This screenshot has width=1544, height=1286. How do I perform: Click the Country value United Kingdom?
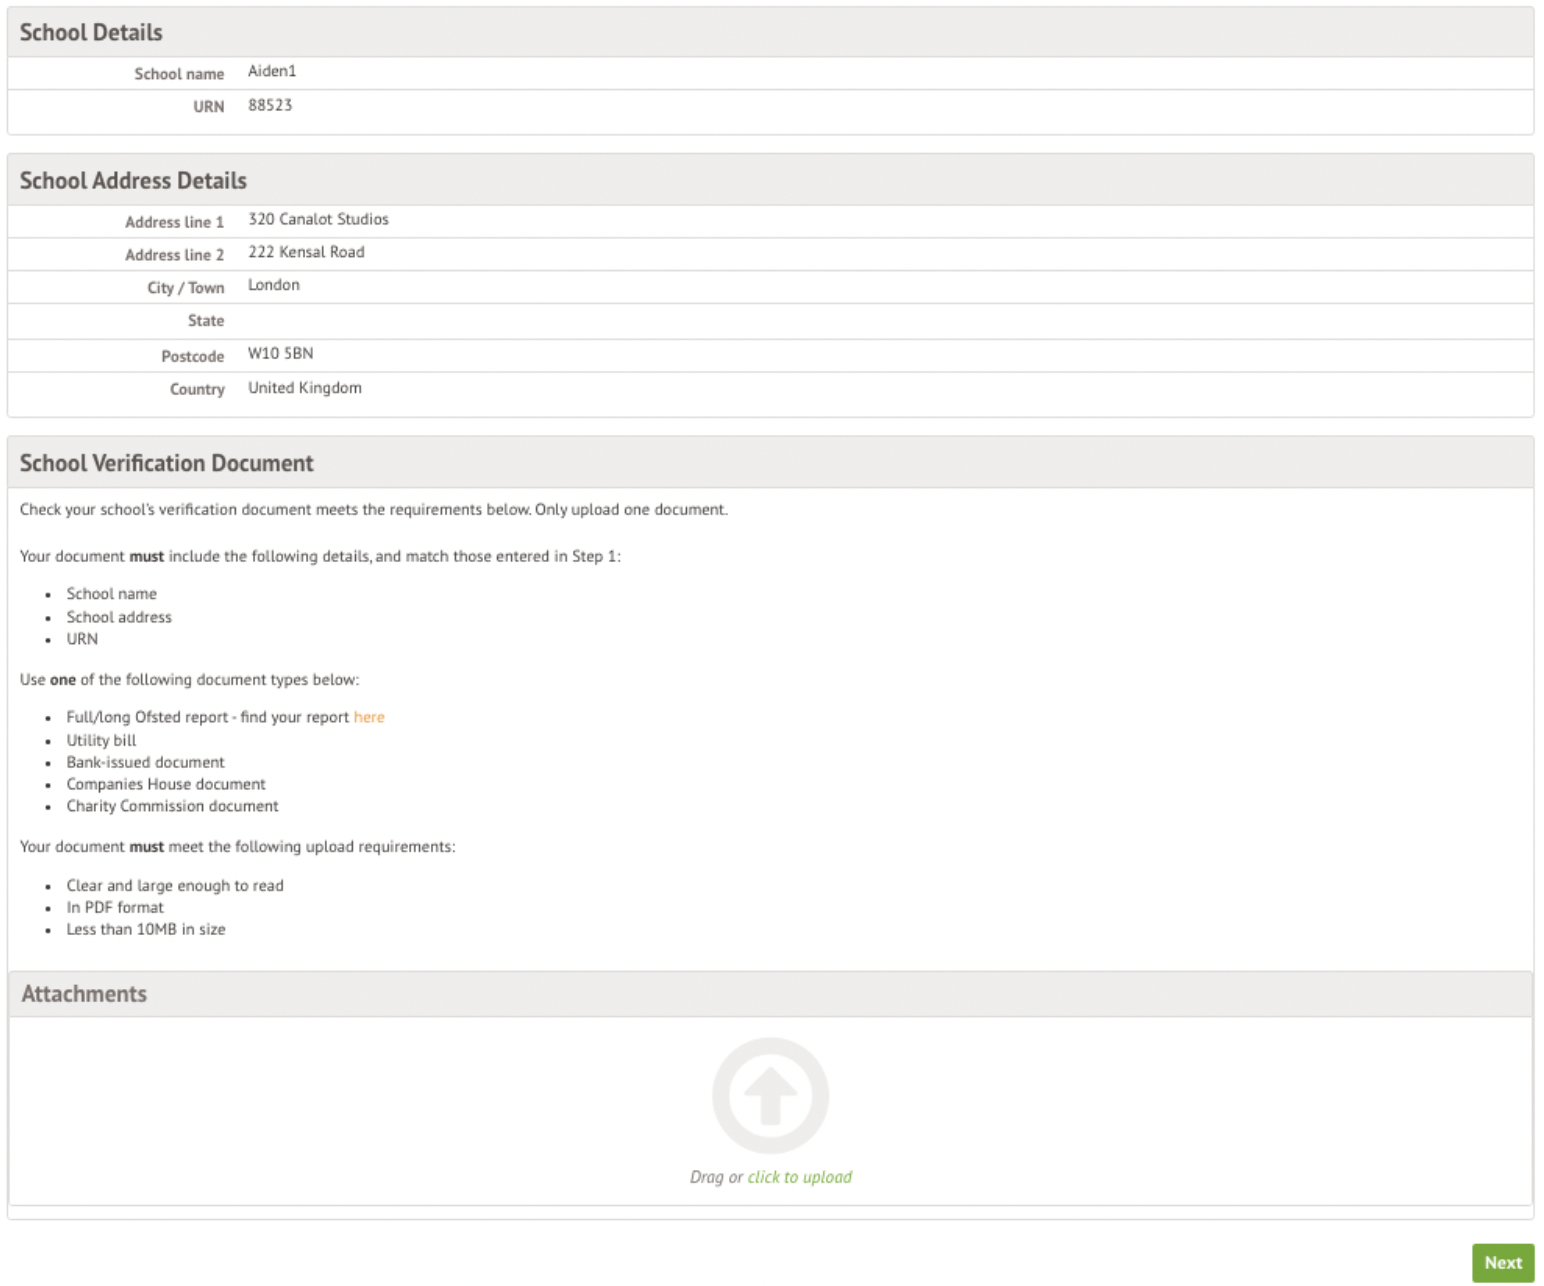[x=305, y=388]
